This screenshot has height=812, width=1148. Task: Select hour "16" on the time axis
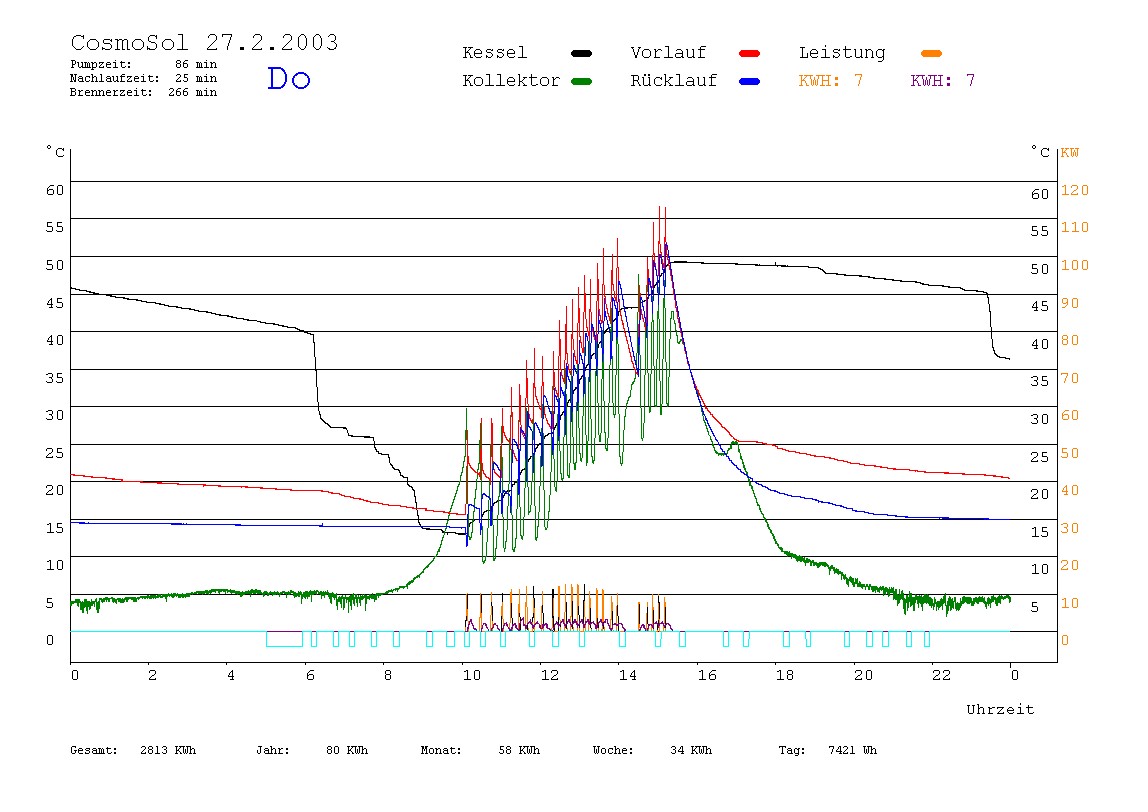(x=707, y=675)
